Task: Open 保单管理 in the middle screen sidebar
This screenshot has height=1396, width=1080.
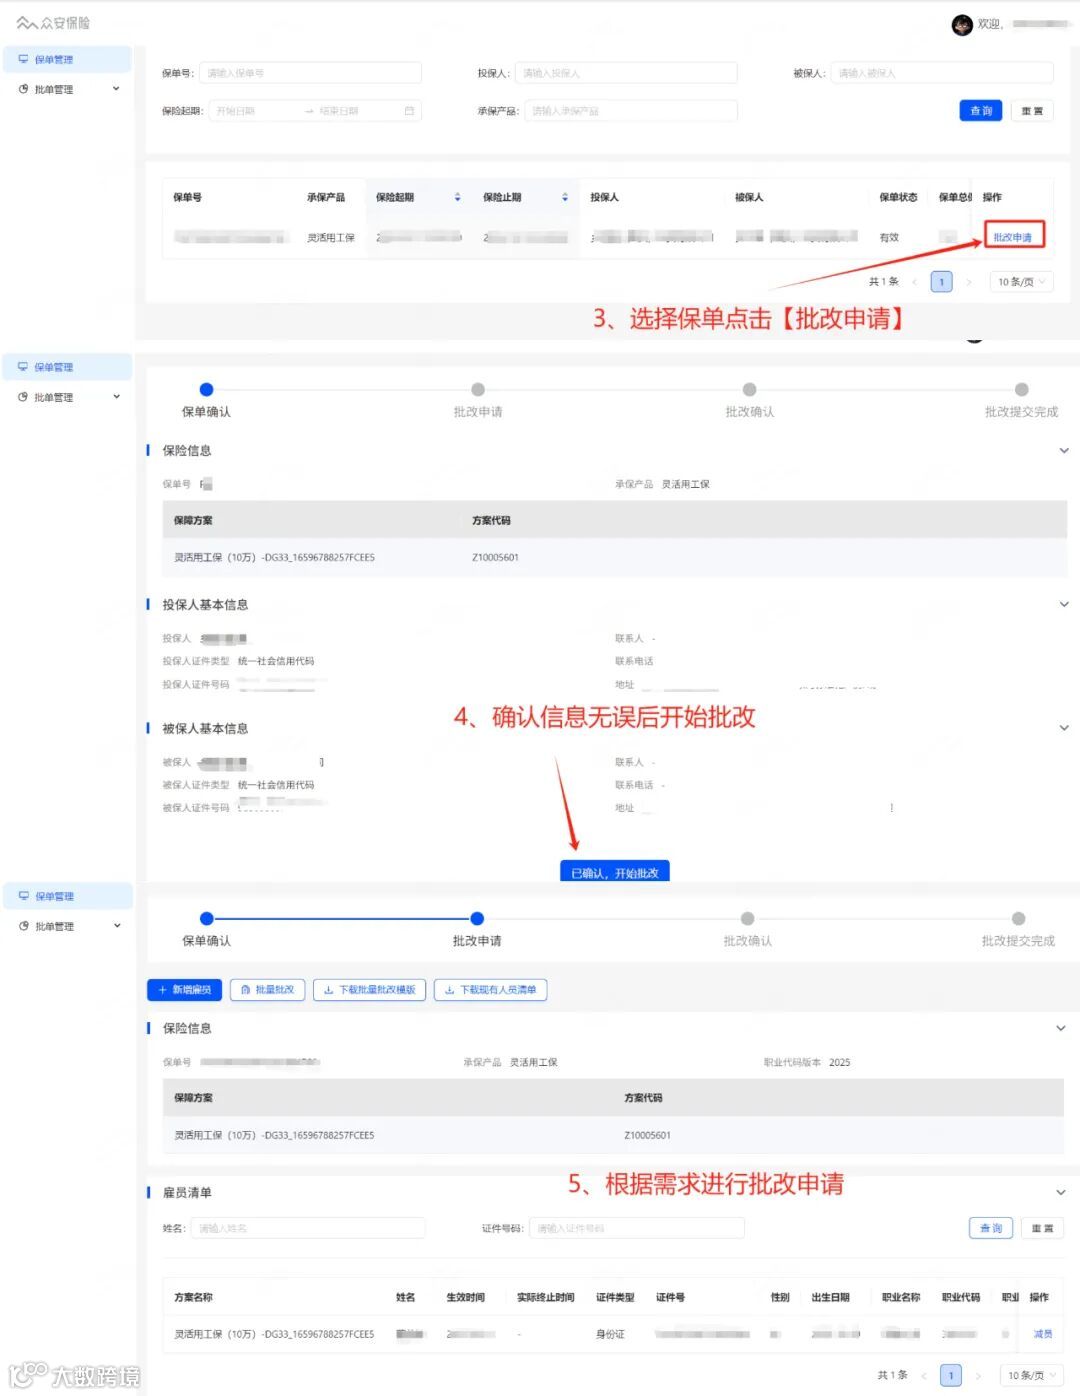Action: (67, 367)
